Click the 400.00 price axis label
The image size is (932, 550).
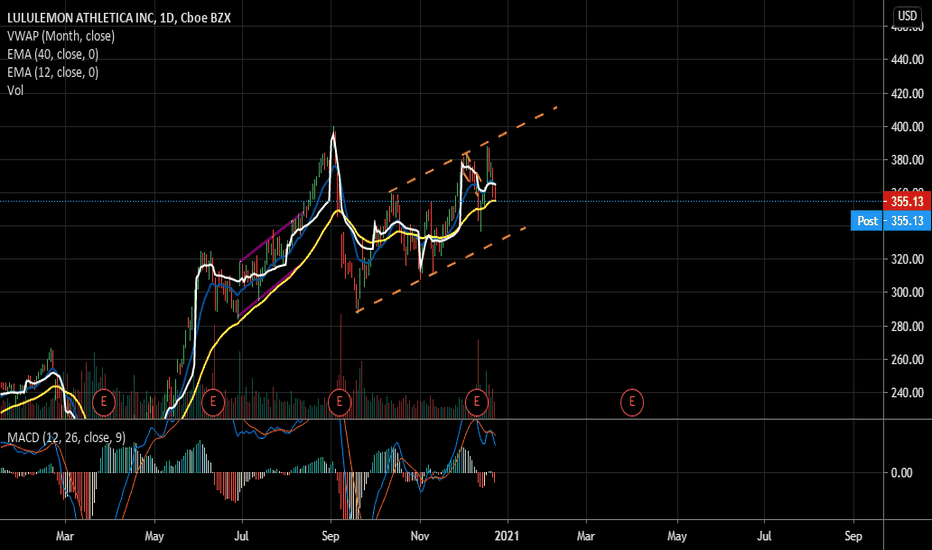(907, 127)
